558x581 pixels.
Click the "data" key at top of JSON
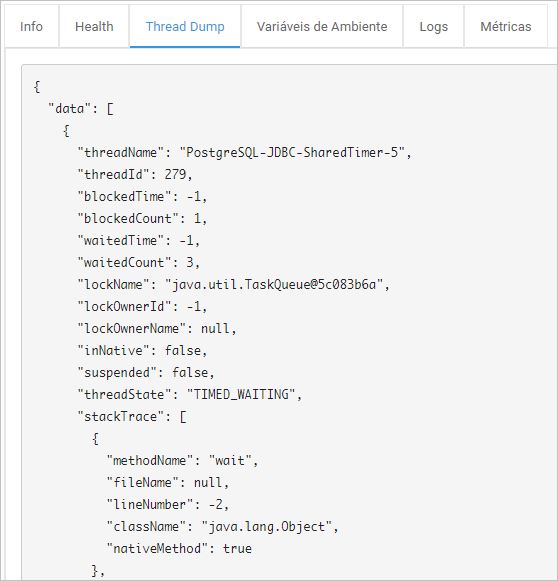[x=70, y=109]
